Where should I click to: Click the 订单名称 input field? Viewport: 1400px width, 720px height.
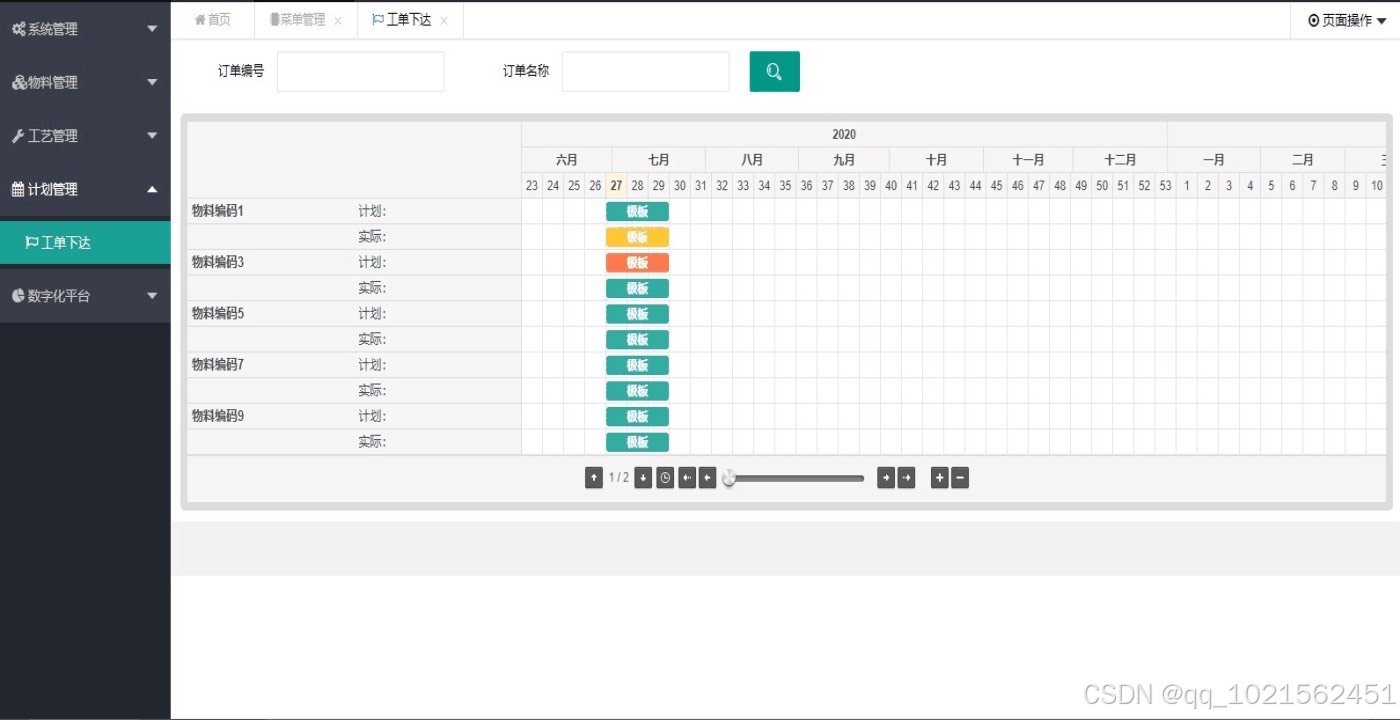645,71
